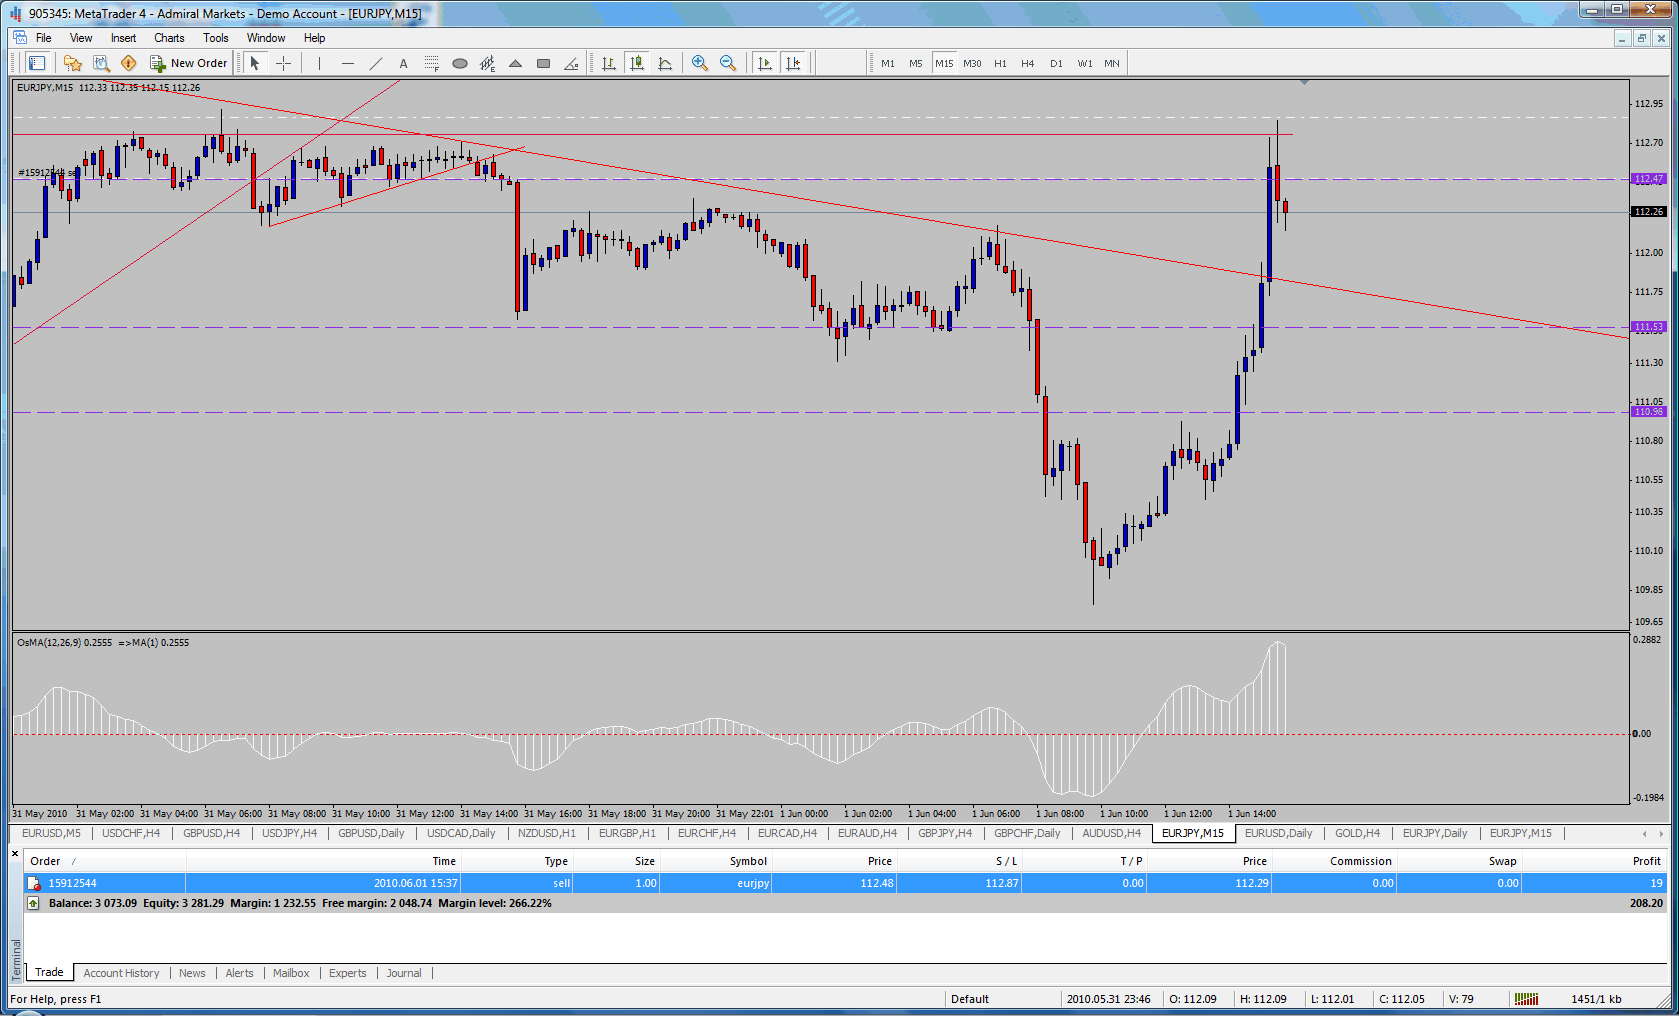
Task: Switch to GOLD,H4 chart tab
Action: (1357, 833)
